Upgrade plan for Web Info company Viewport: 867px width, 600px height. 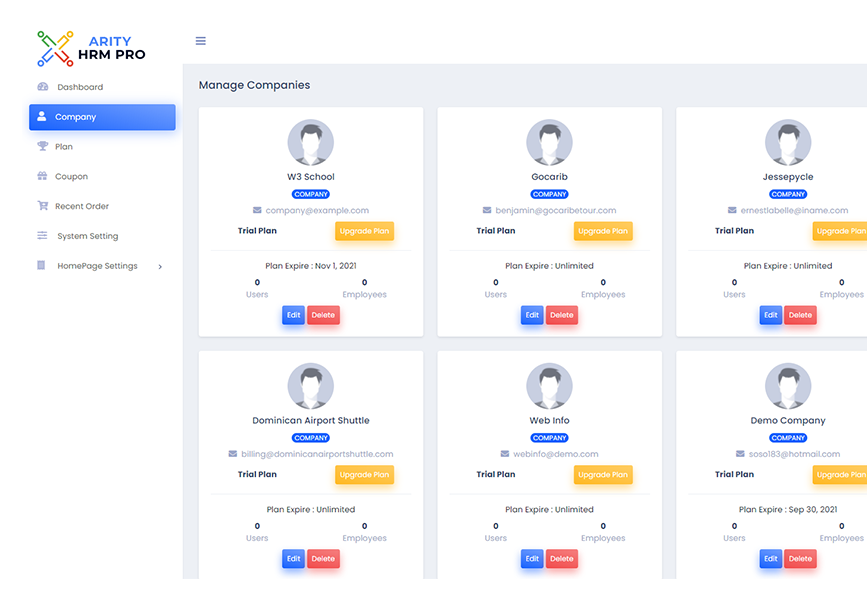pyautogui.click(x=603, y=475)
